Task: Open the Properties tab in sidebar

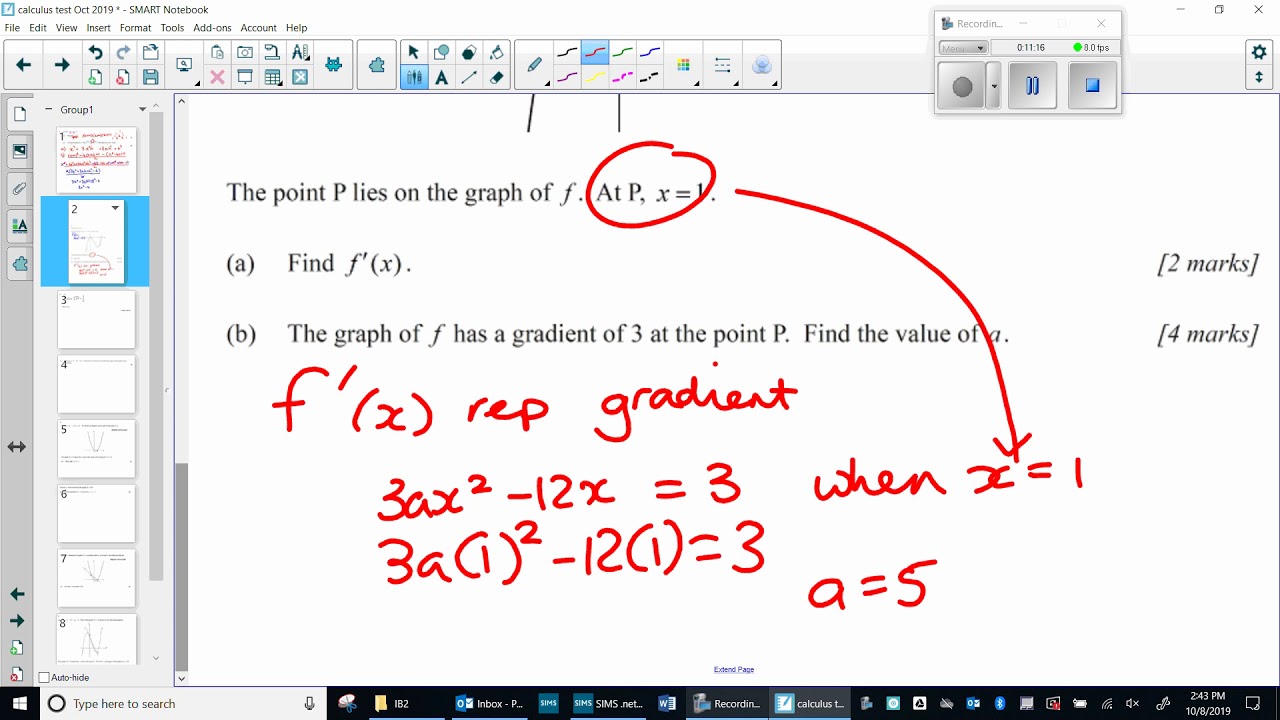Action: [x=19, y=226]
